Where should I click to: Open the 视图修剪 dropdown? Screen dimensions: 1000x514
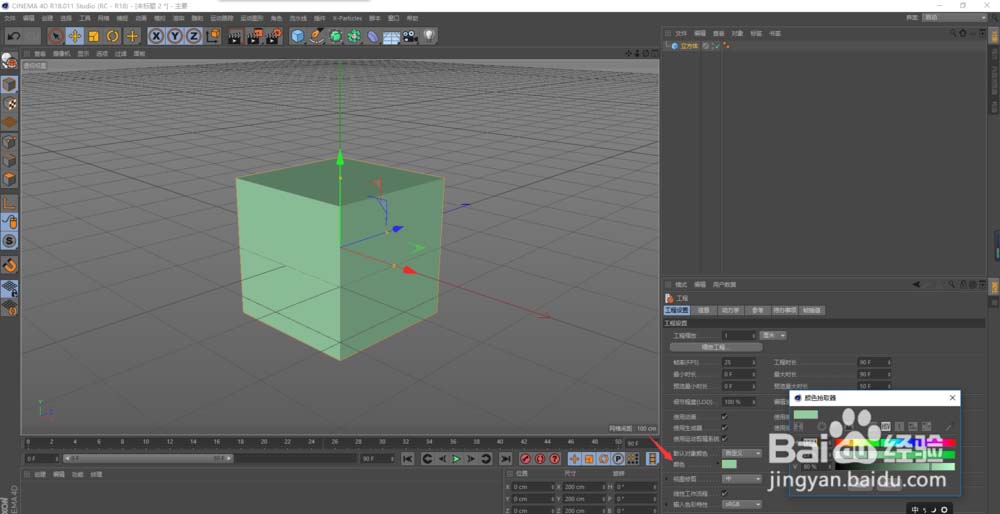tap(741, 479)
